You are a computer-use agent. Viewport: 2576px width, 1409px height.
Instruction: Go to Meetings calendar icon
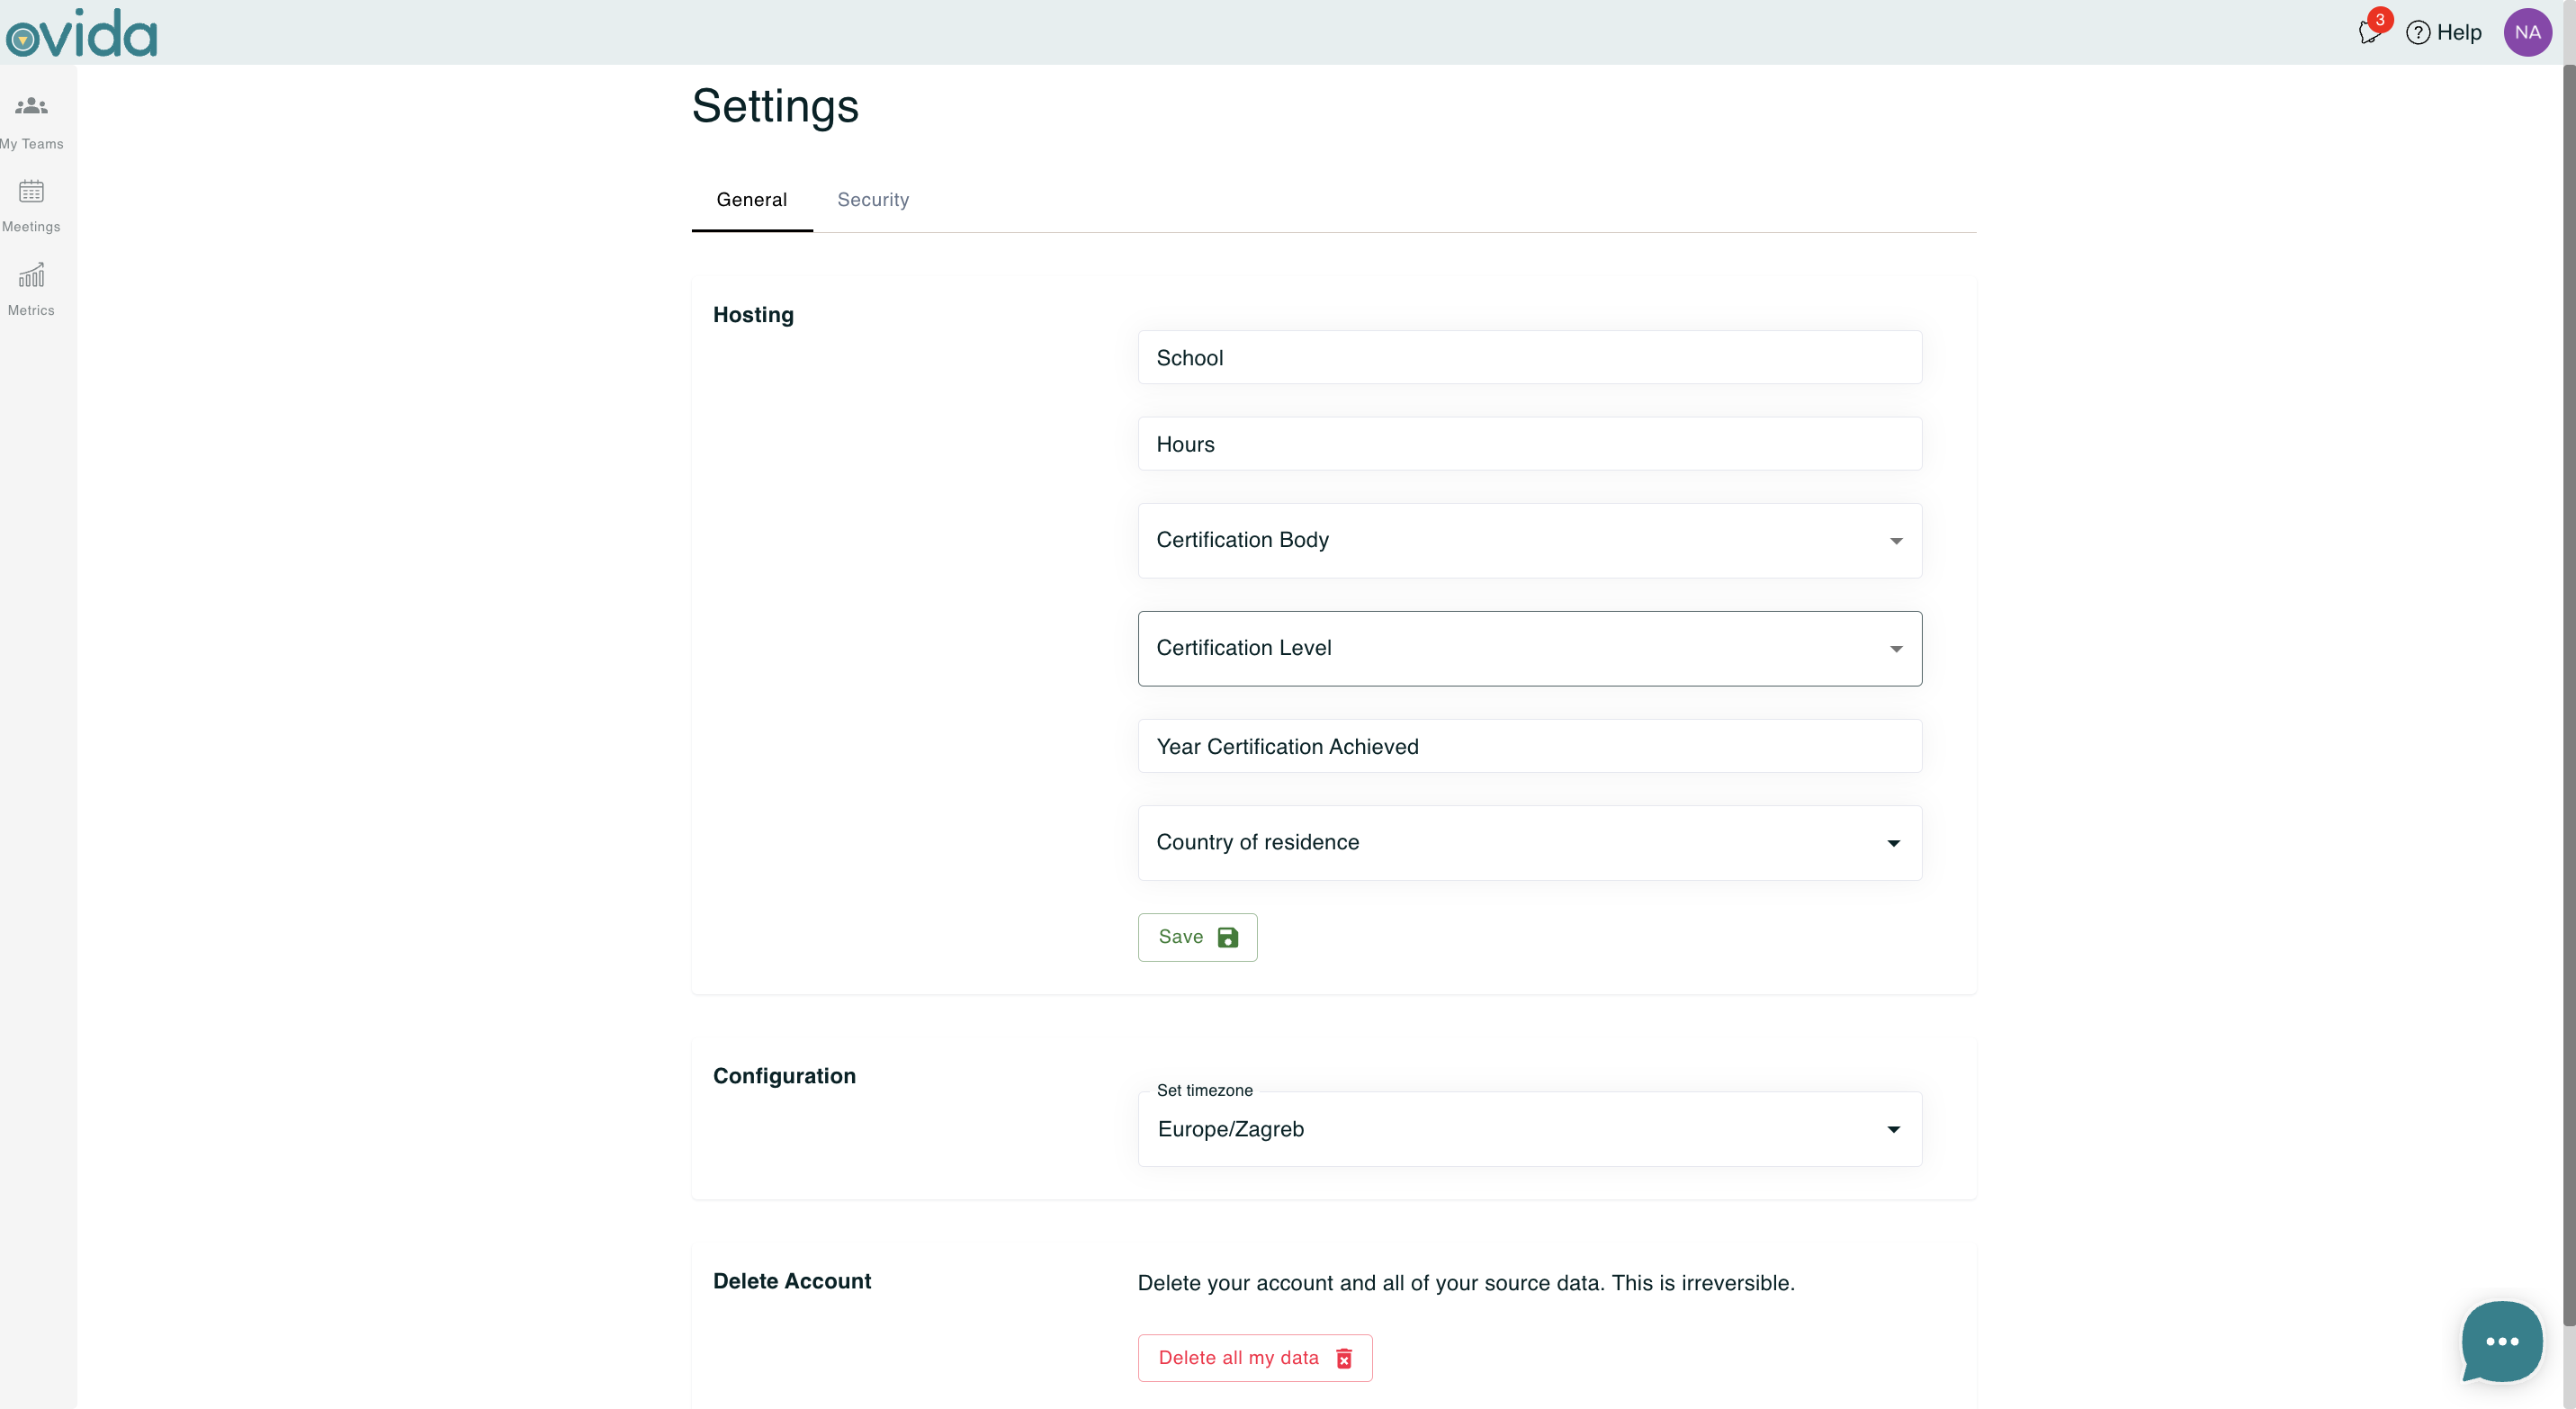[31, 192]
